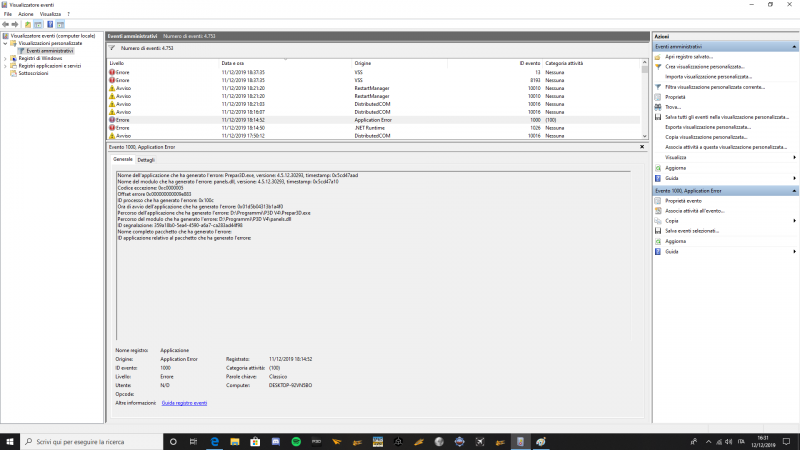Viewport: 800px width, 450px height.
Task: Open 'Apri registro salvato...' action
Action: pos(691,57)
